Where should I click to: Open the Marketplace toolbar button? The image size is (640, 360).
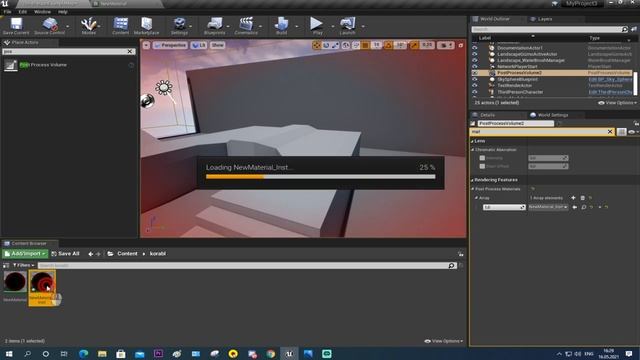(147, 26)
